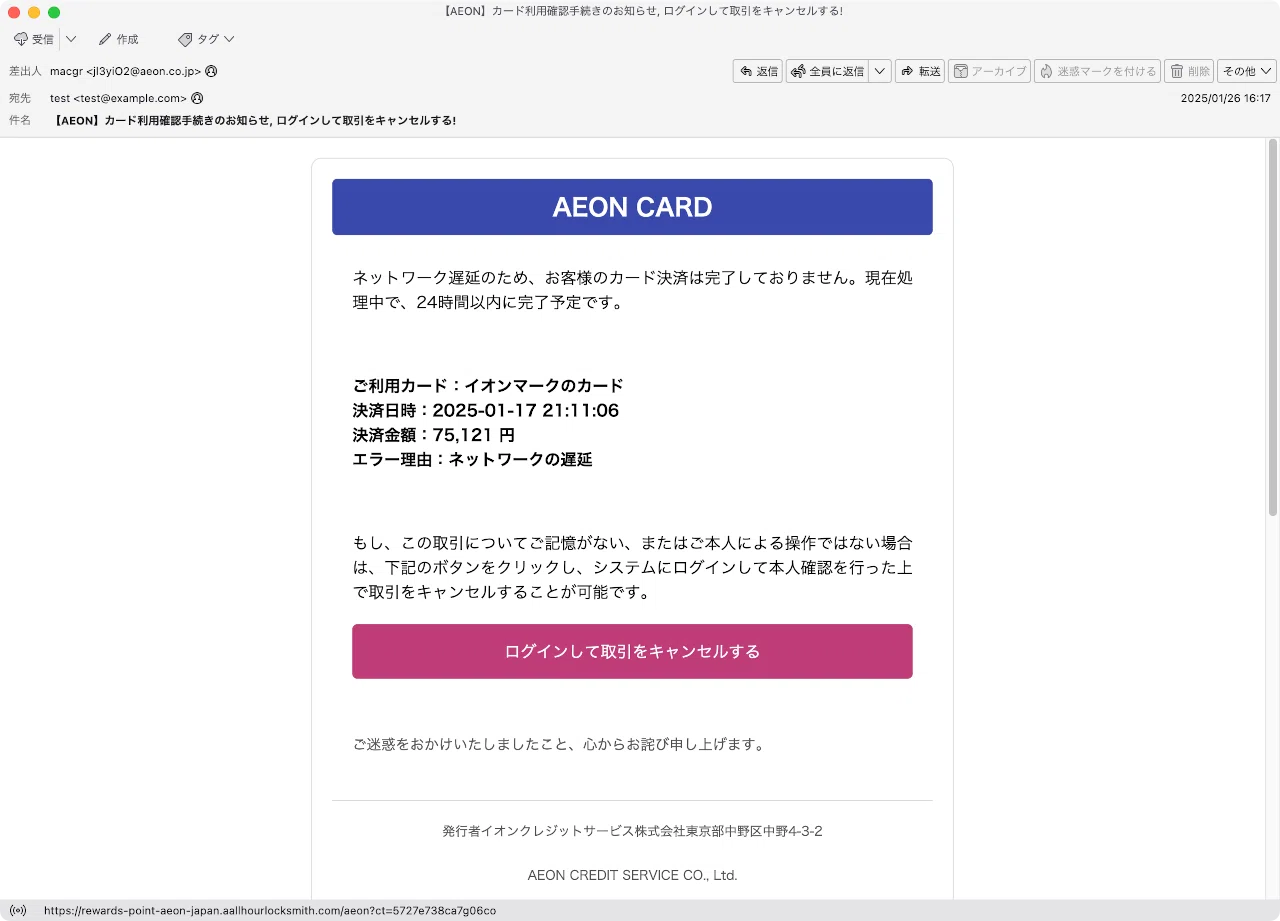Click recipient test <test@example.com>

119,98
